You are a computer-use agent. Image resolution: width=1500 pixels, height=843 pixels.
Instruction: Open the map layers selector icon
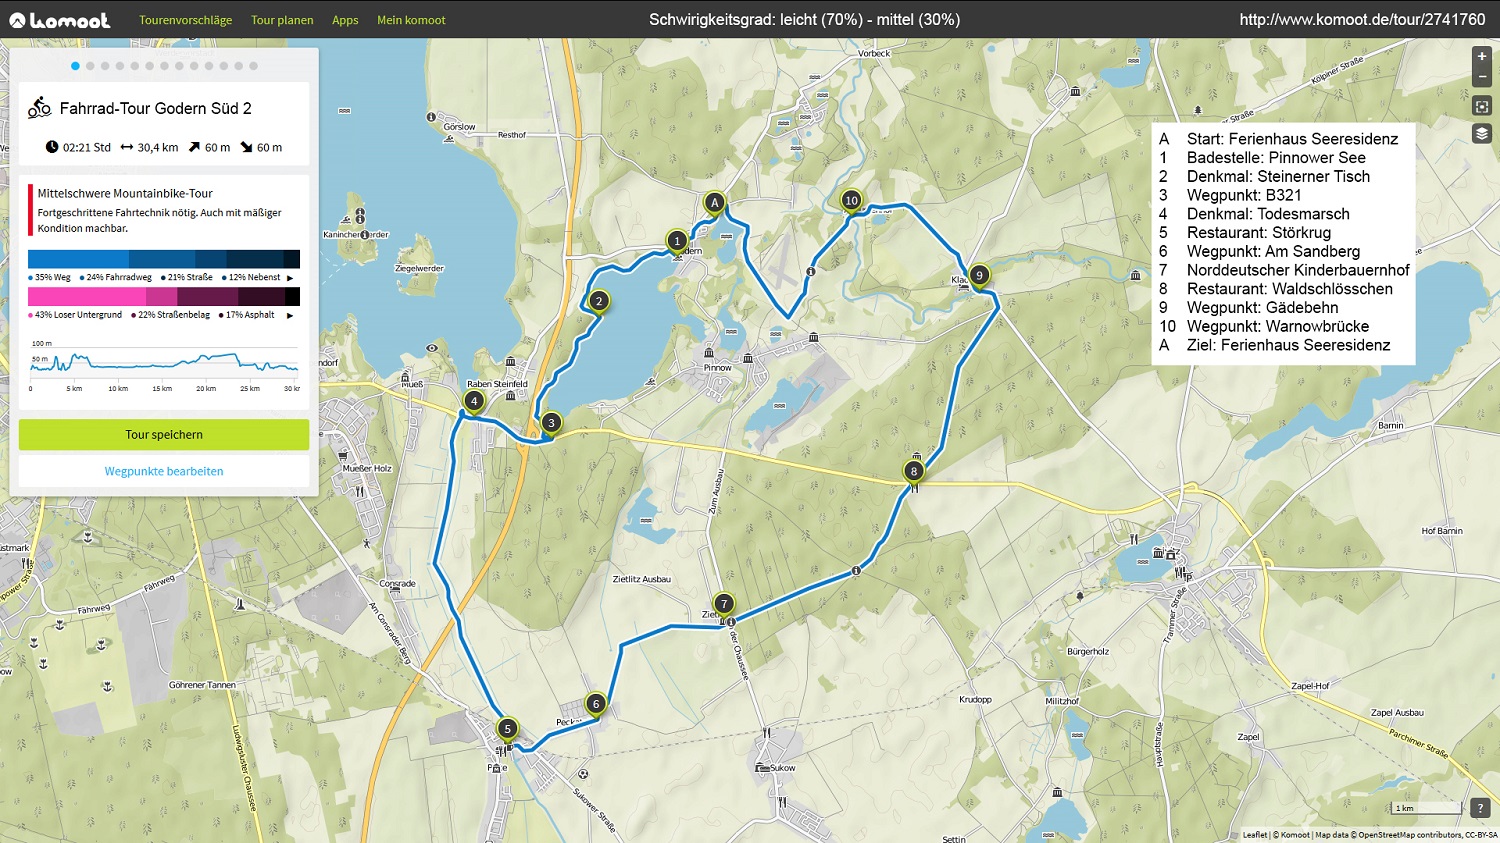click(x=1482, y=134)
